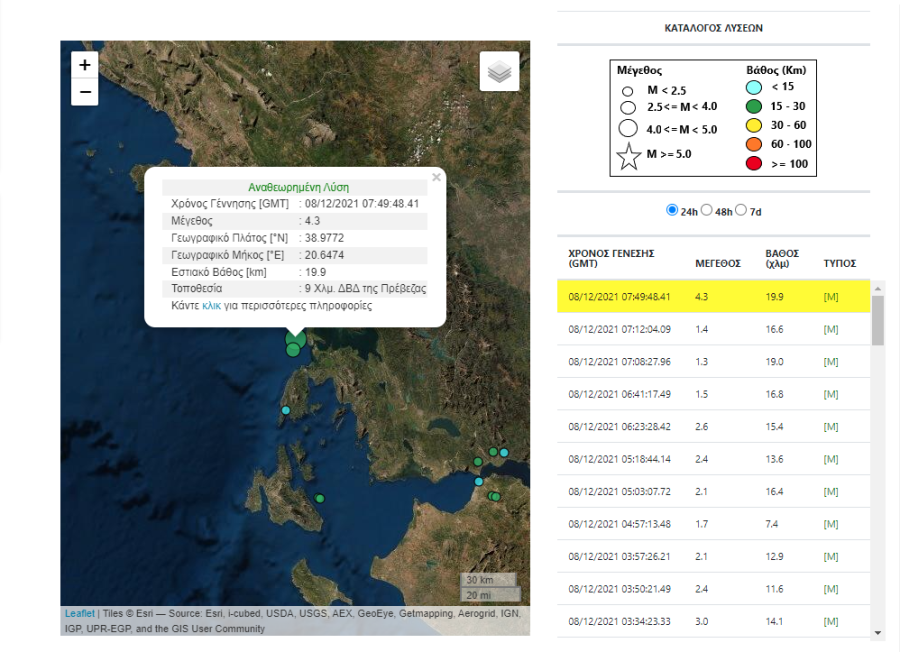Follow the 'κλικ' link for more information

tap(211, 306)
